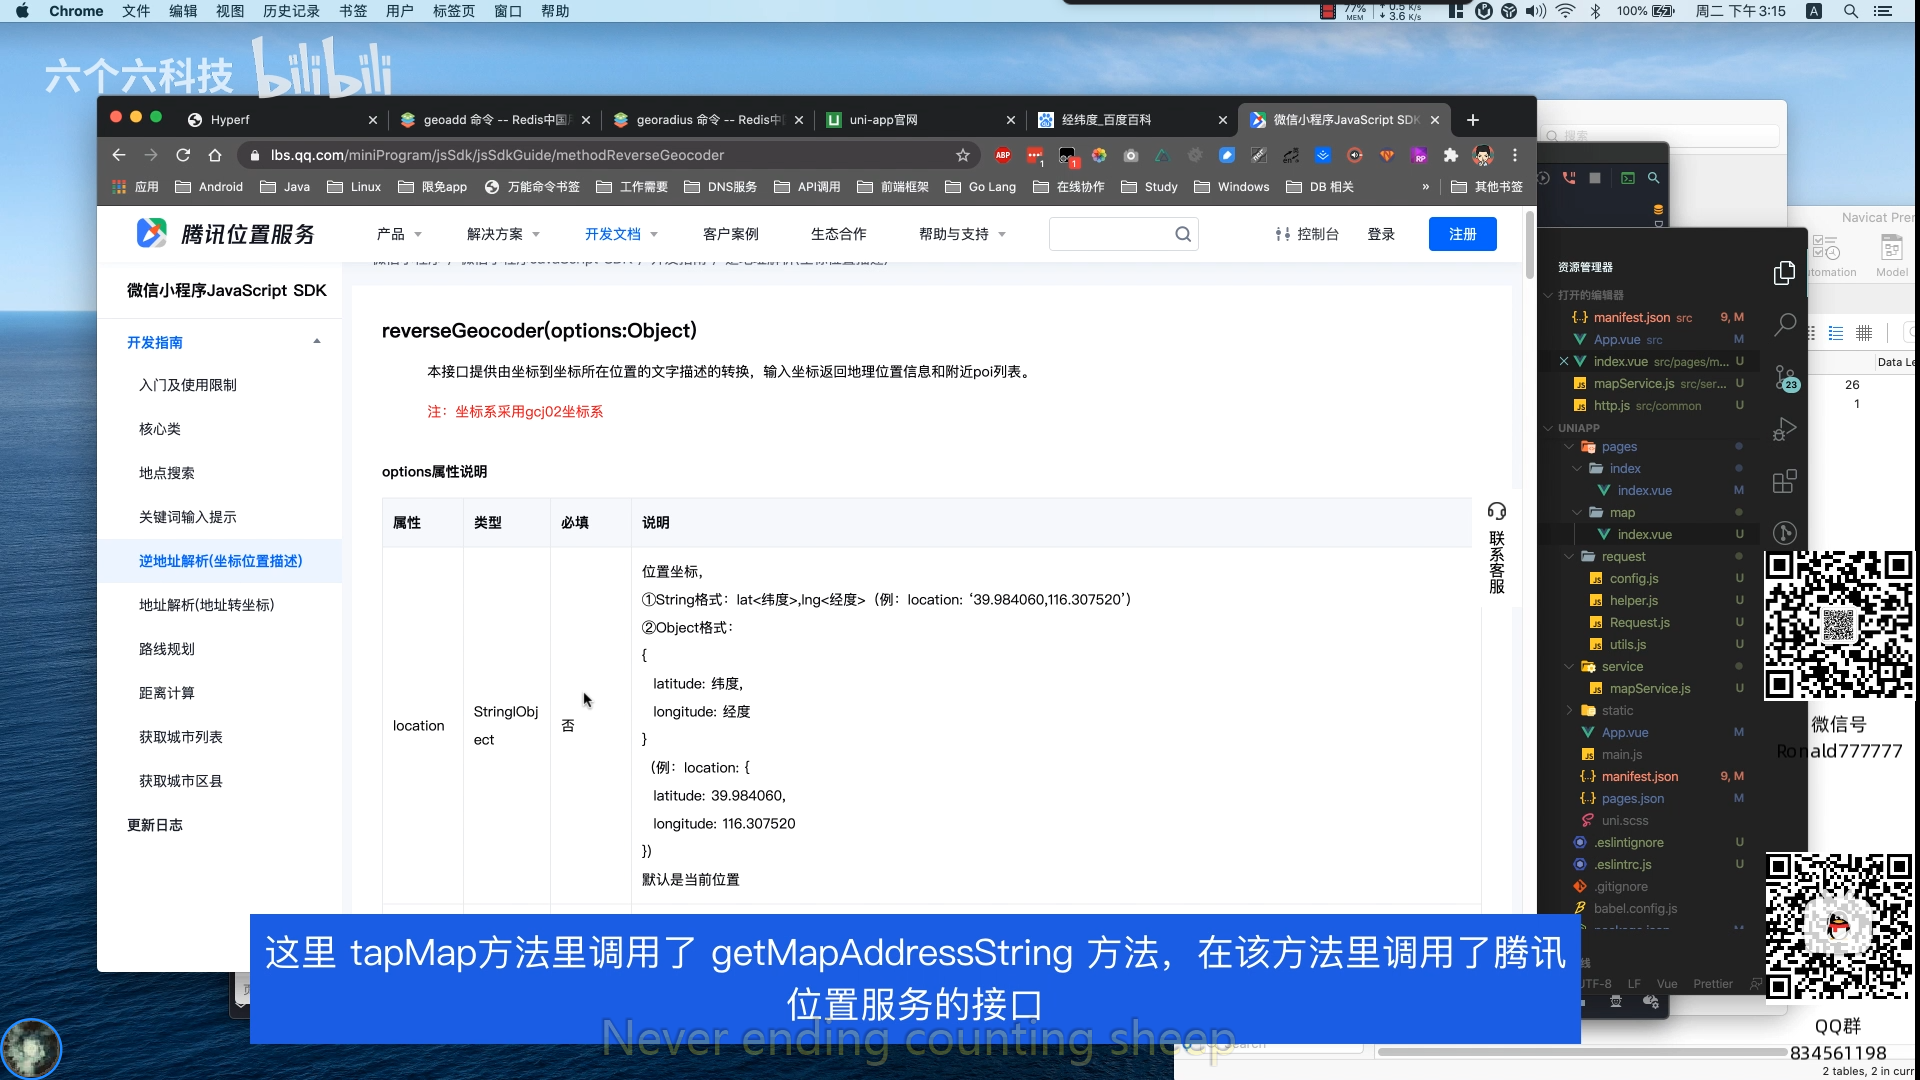Viewport: 1920px width, 1080px height.
Task: Click the 注册 button on top right
Action: [x=1462, y=233]
